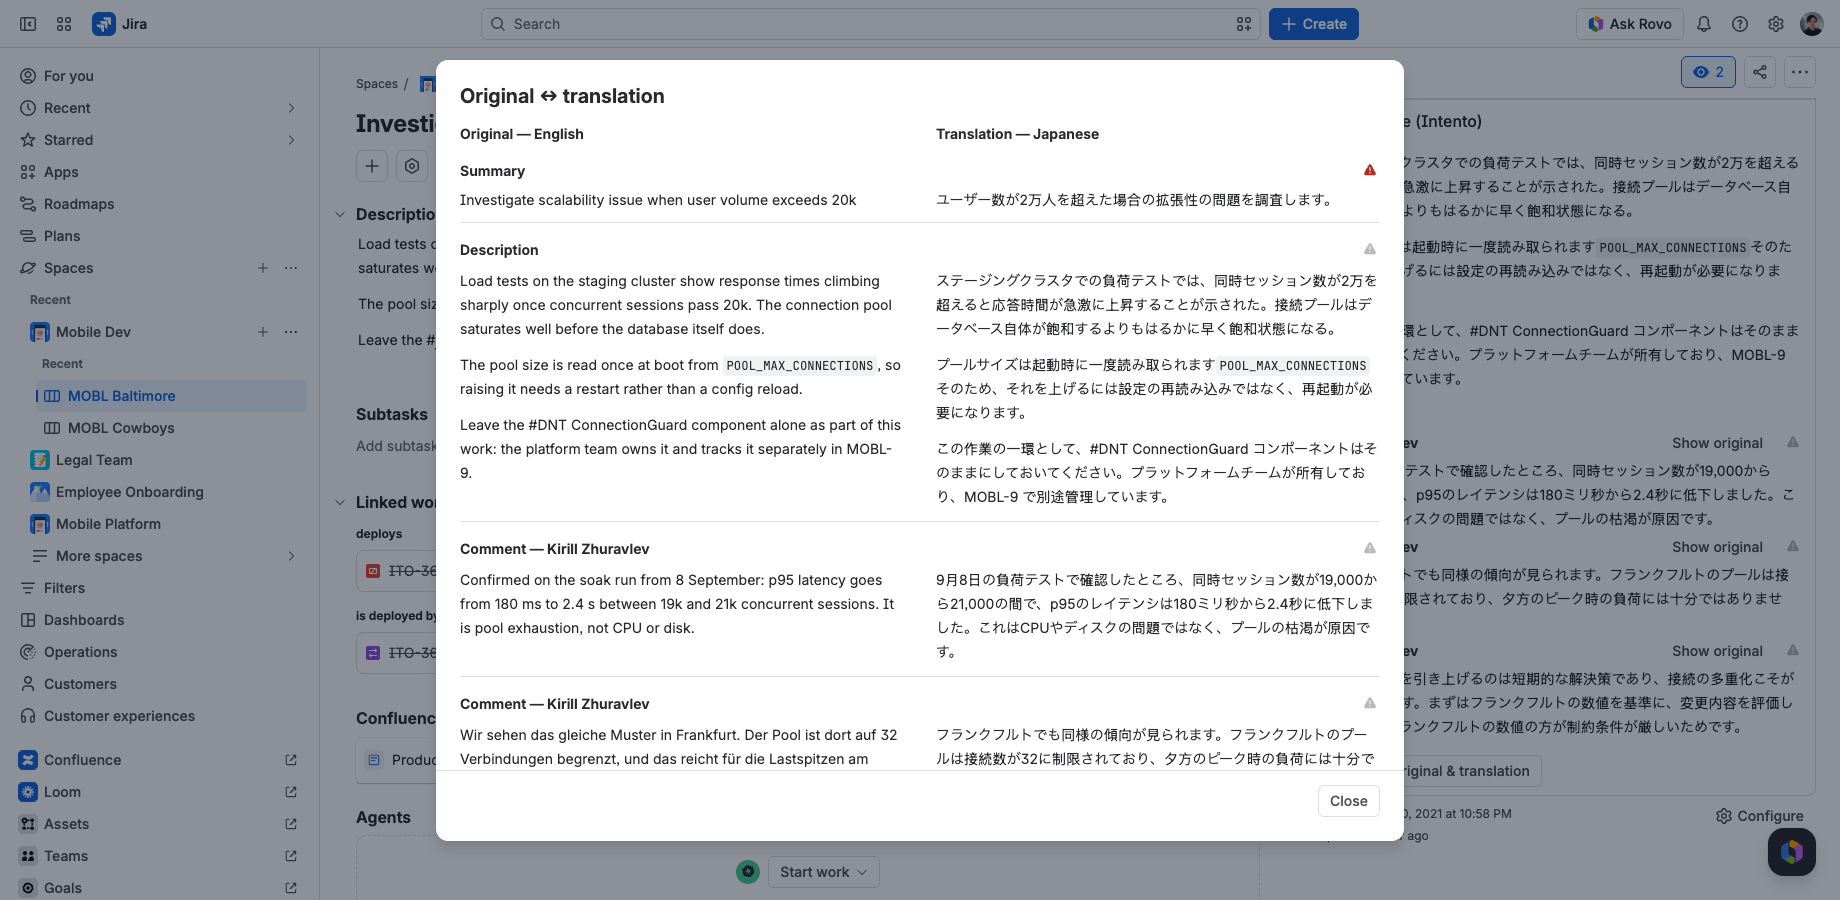The image size is (1840, 900).
Task: Click the red warning icon beside Summary
Action: [x=1370, y=170]
